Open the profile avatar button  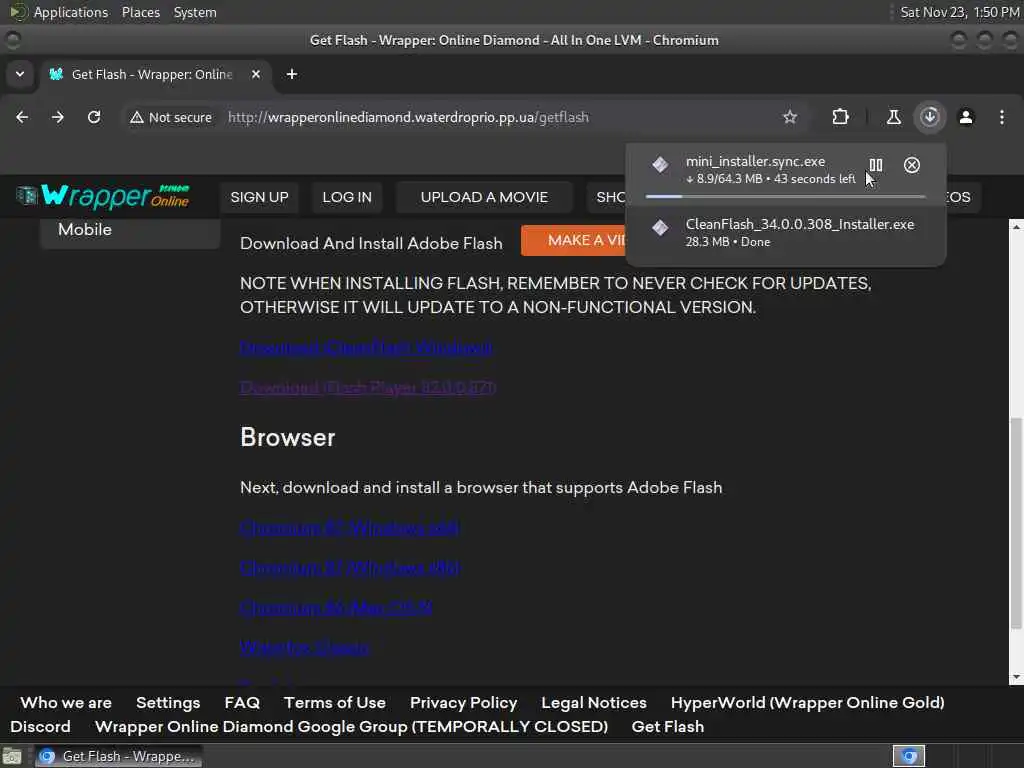pyautogui.click(x=966, y=117)
